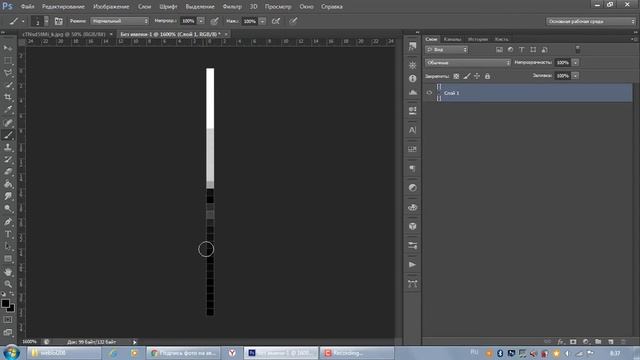Select the Crop tool
Screen dimensions: 640x360
pyautogui.click(x=8, y=97)
